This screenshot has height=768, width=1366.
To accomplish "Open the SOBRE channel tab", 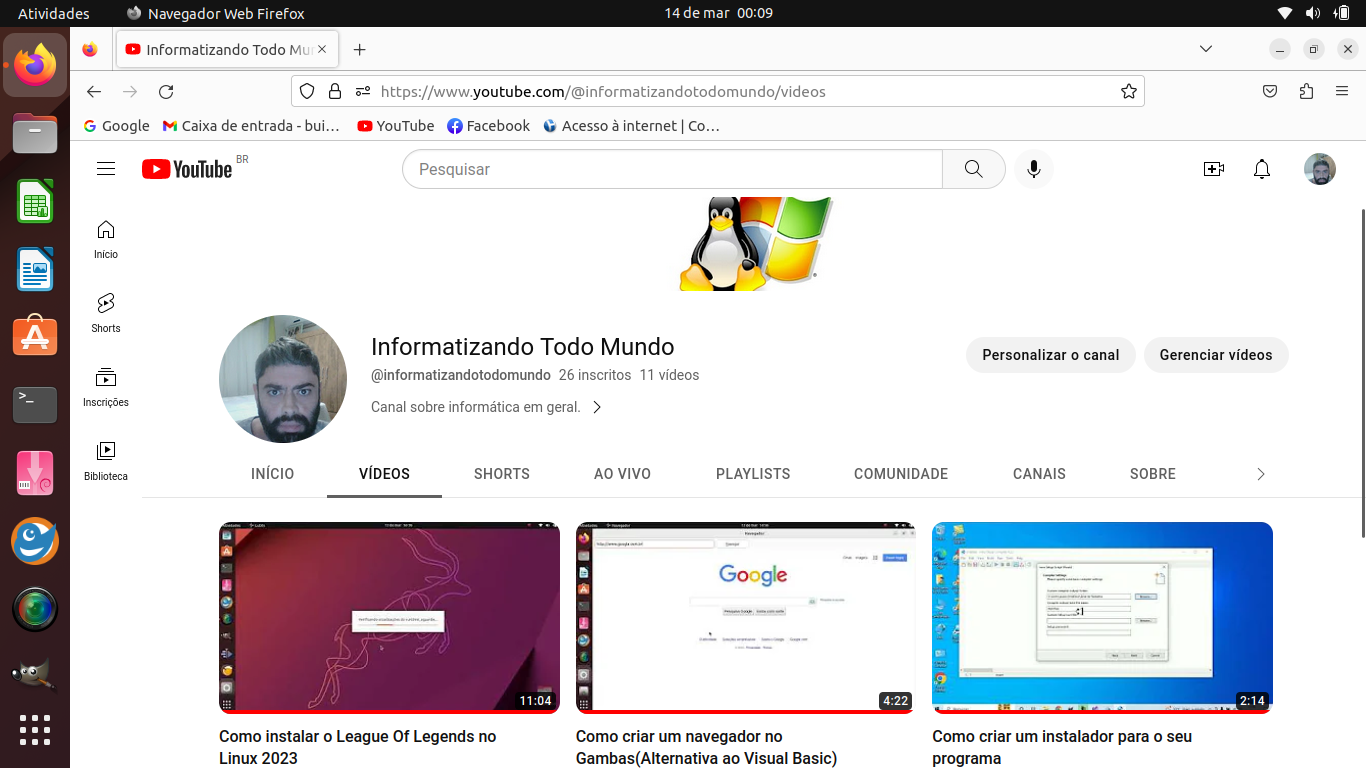I will [x=1153, y=474].
